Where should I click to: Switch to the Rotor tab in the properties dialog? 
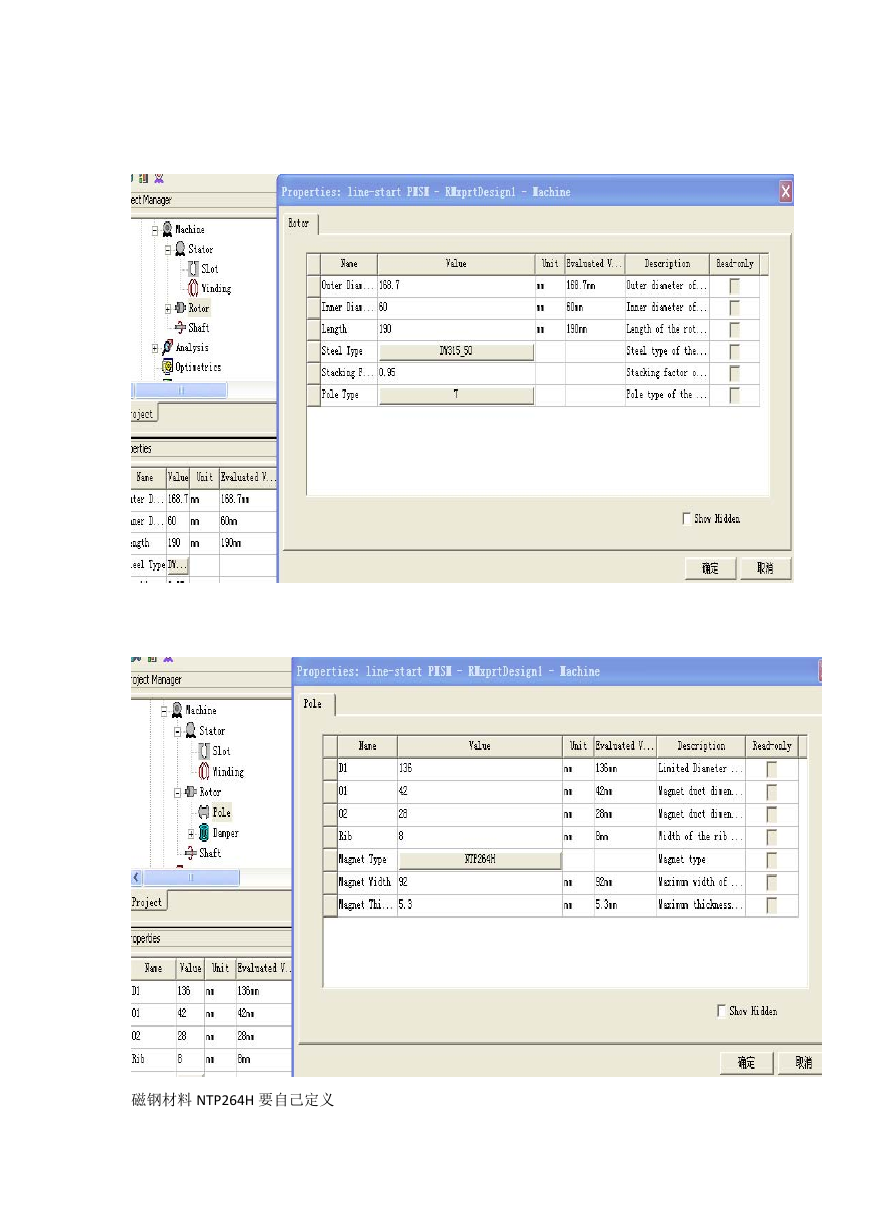click(x=300, y=224)
